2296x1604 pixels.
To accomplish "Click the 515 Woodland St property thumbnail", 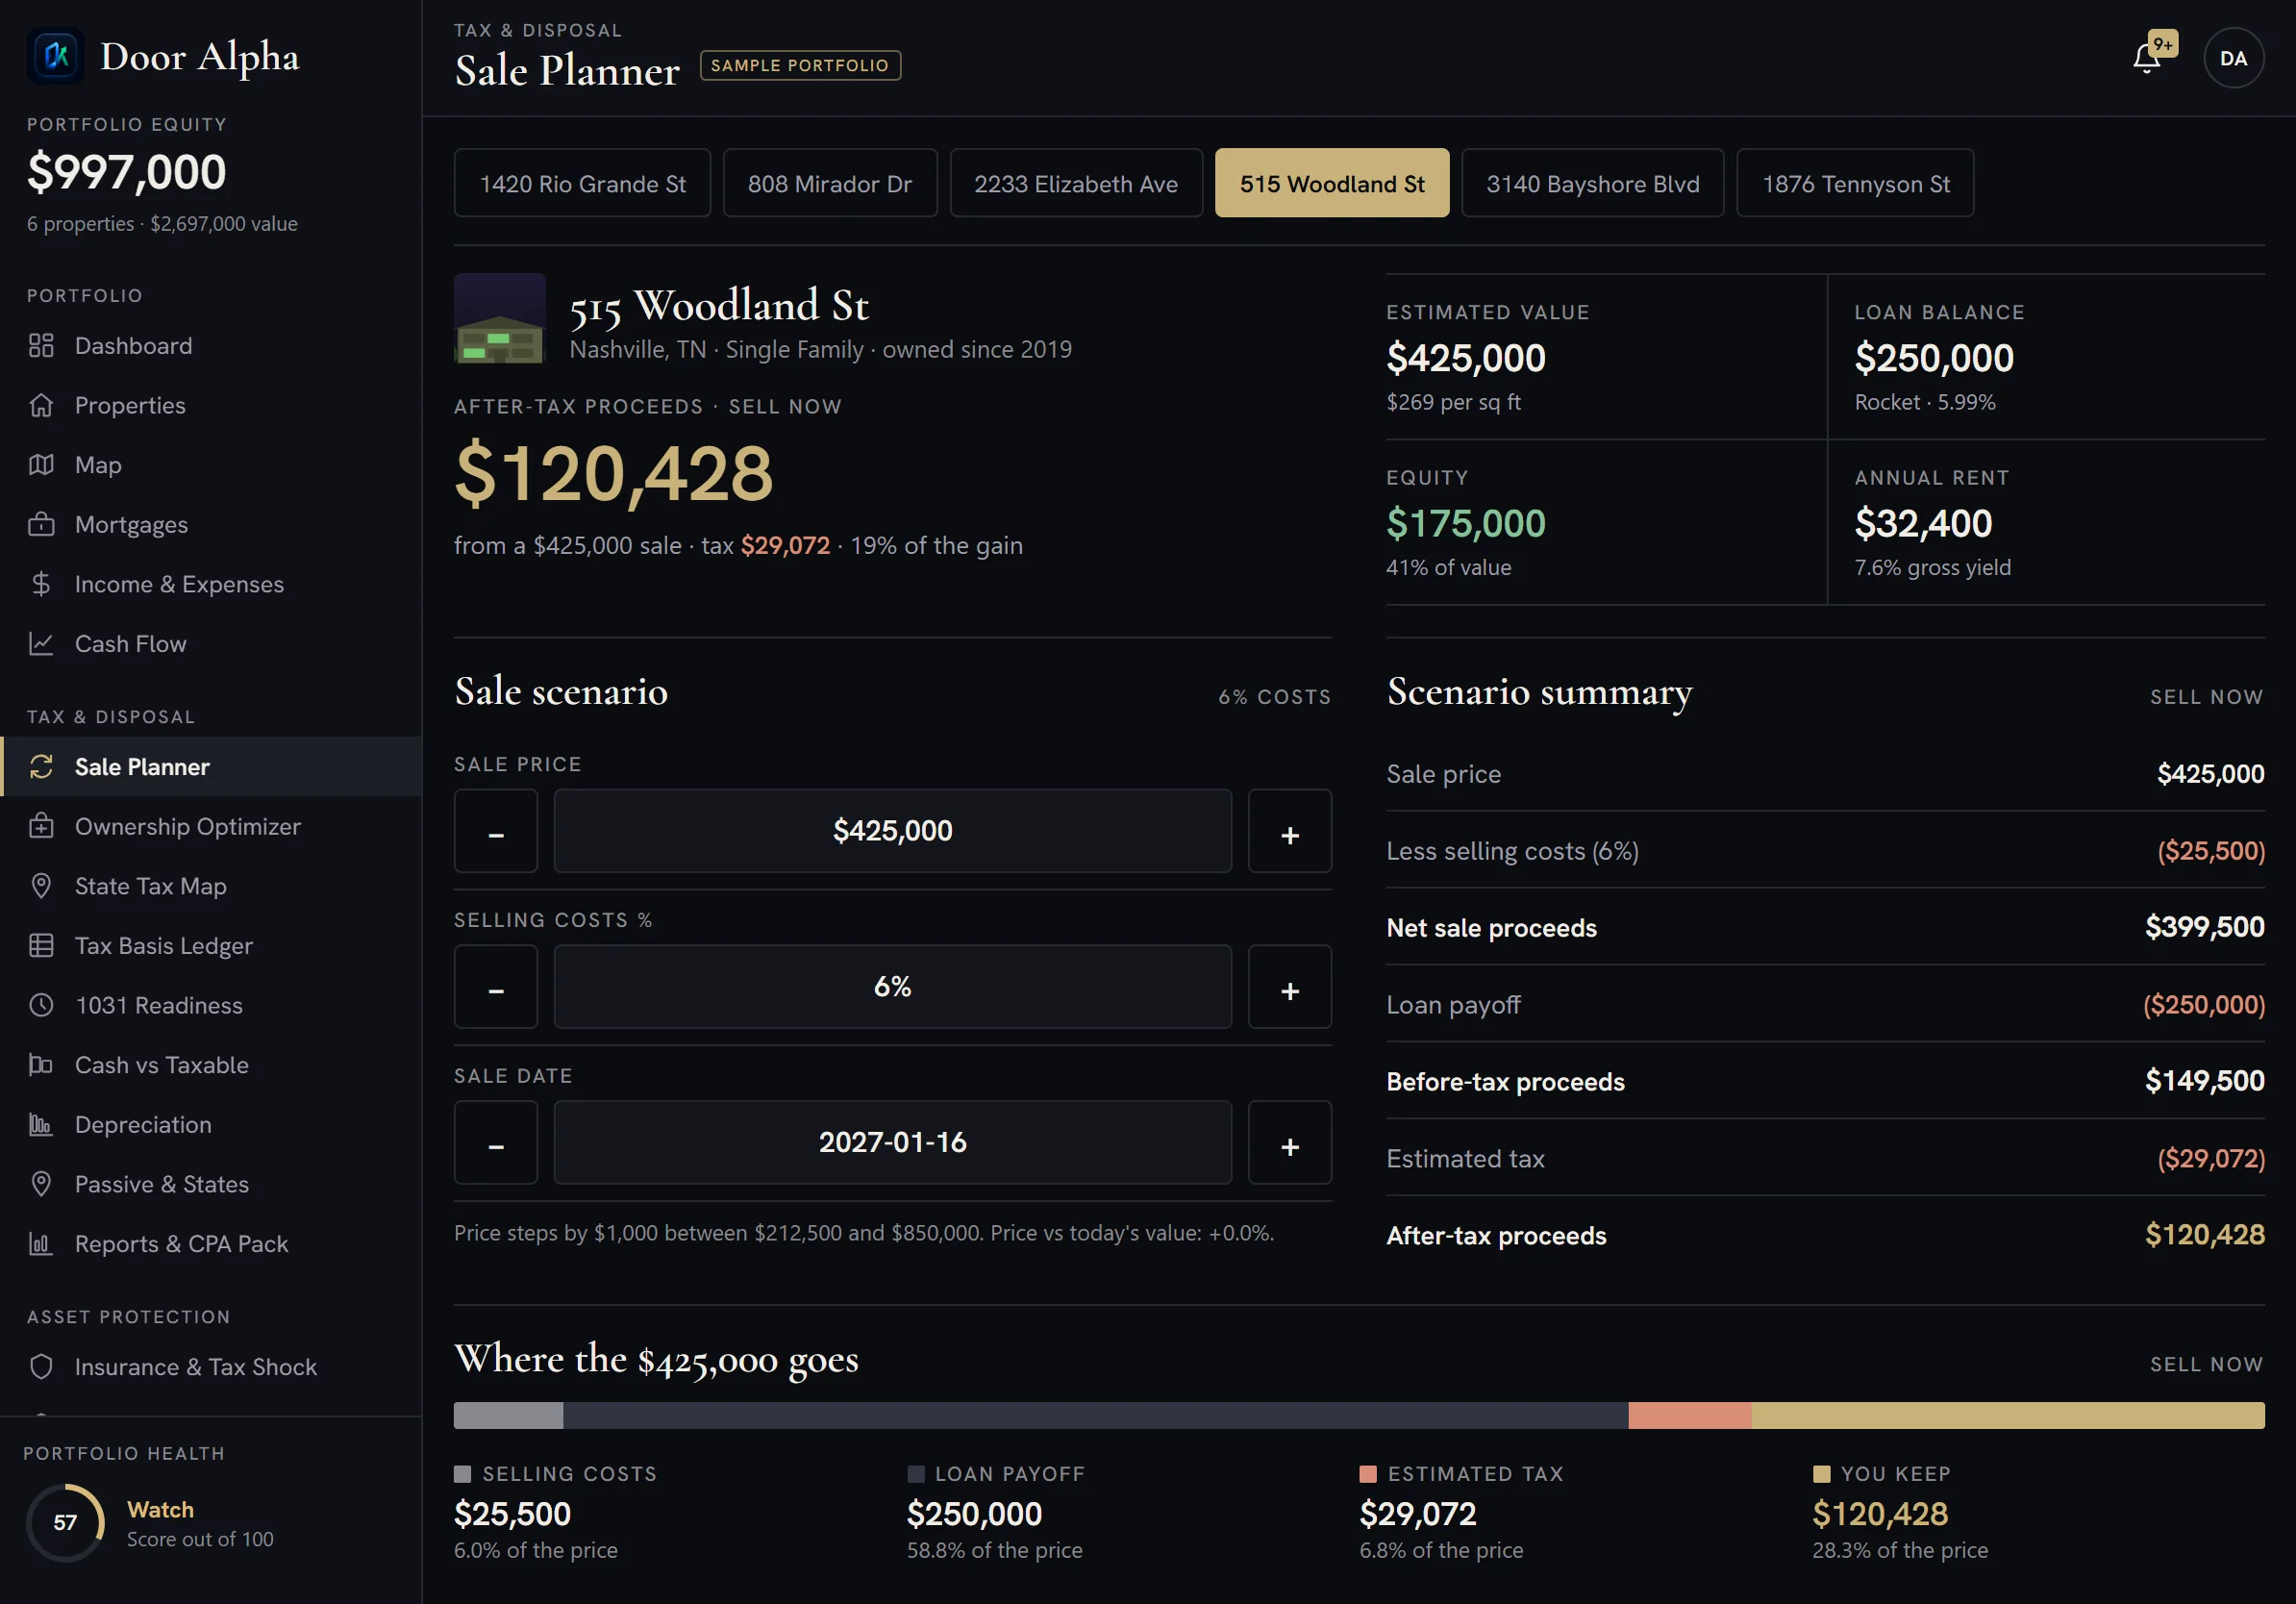I will 500,318.
